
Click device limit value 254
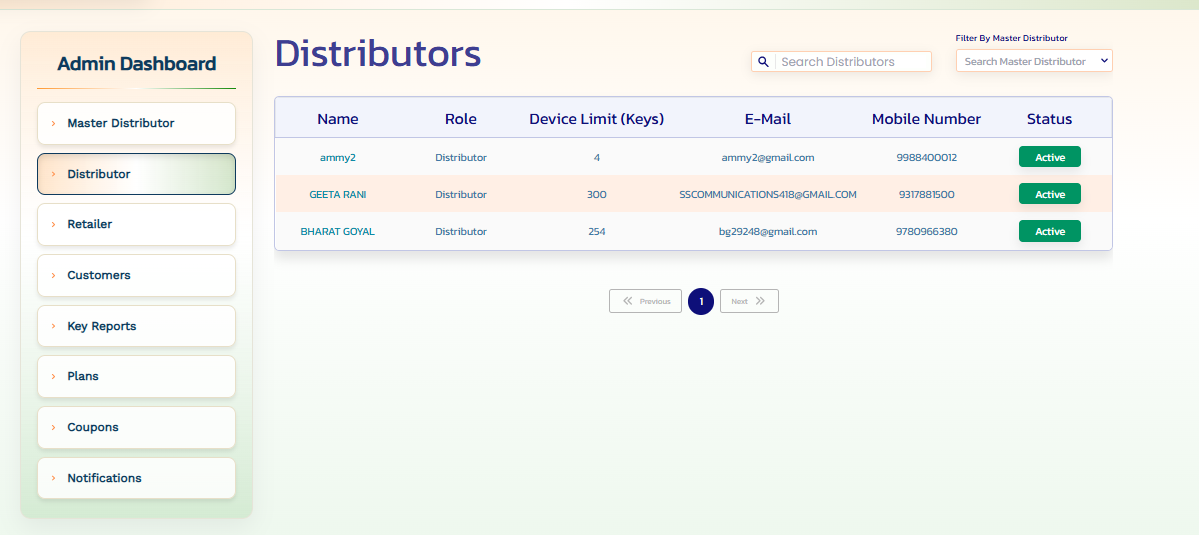point(596,232)
